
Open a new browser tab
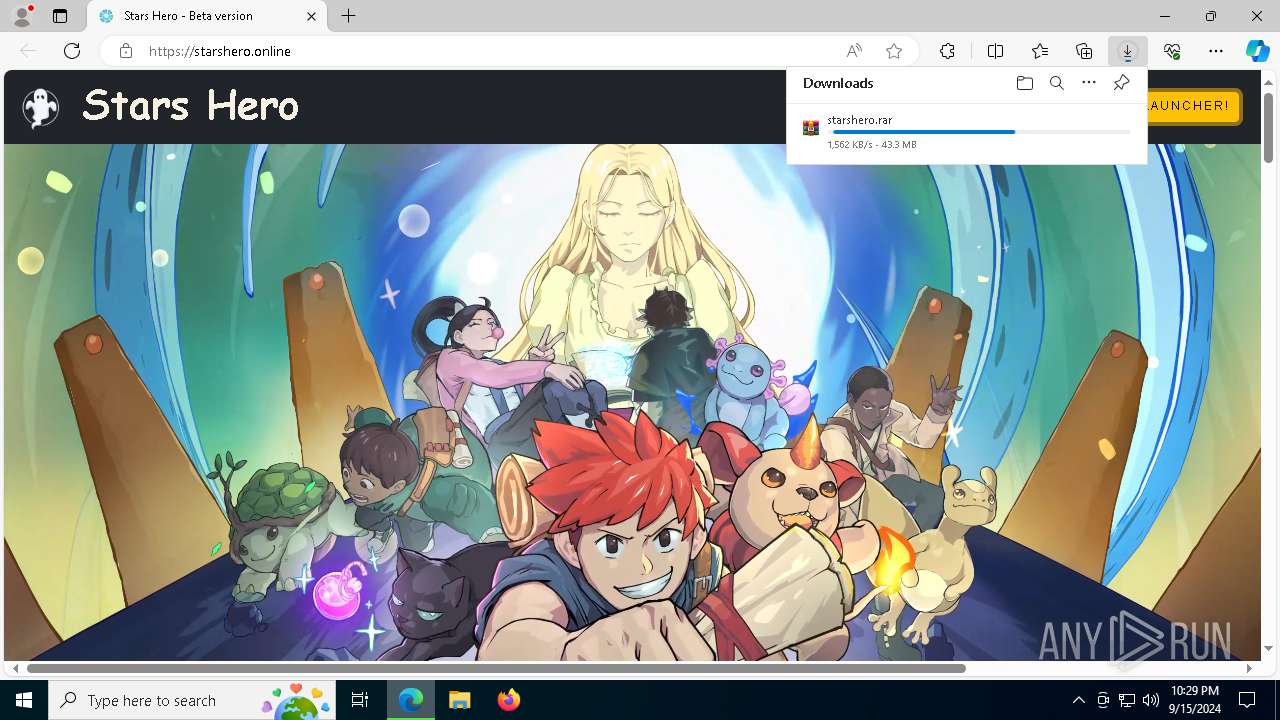coord(348,16)
